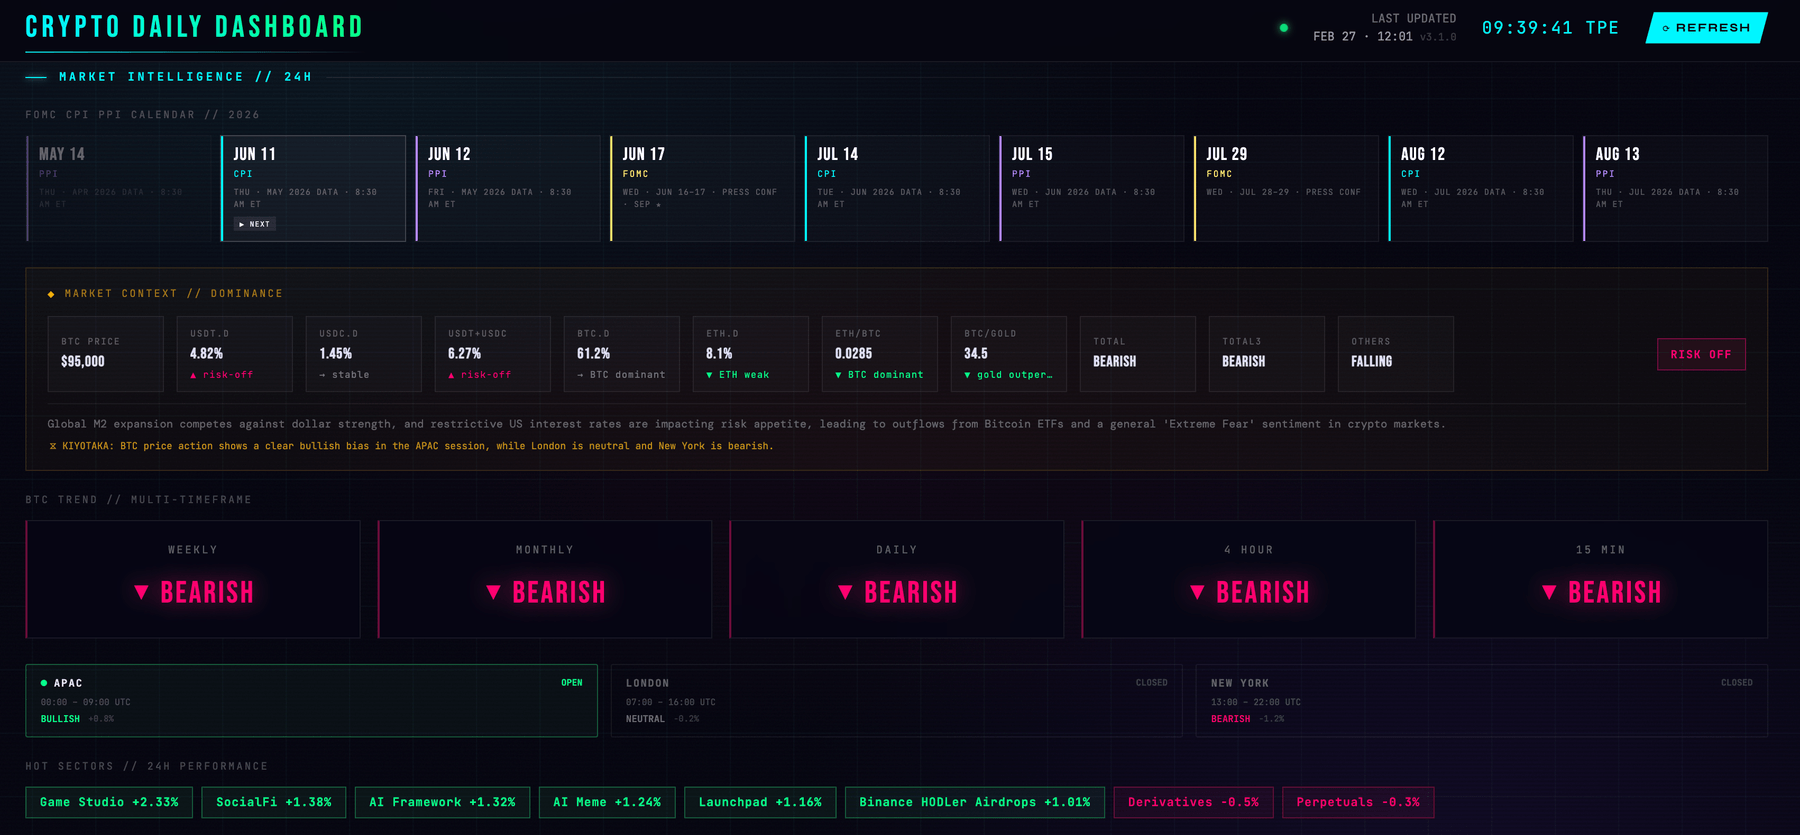The image size is (1800, 835).
Task: Open the DAILY trend card
Action: [897, 579]
